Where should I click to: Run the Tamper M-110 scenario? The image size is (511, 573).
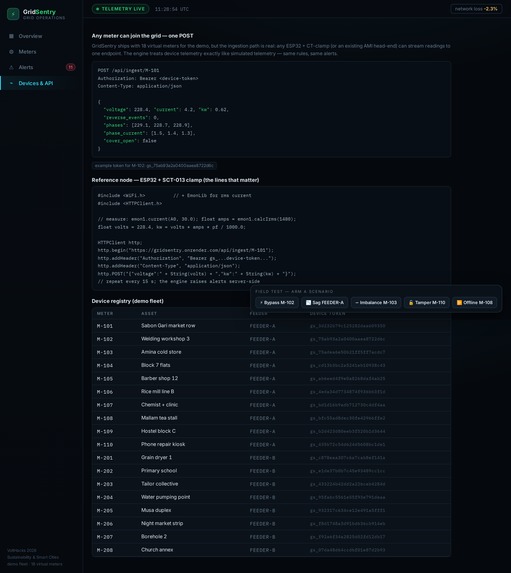pos(427,303)
